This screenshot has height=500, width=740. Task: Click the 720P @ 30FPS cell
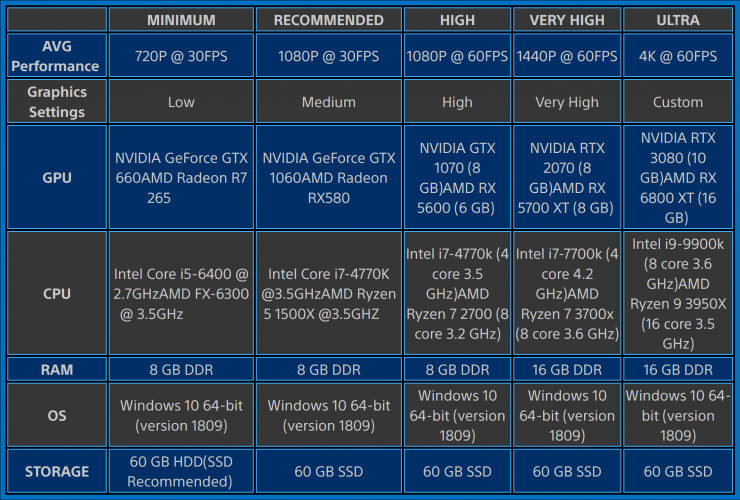coord(181,56)
